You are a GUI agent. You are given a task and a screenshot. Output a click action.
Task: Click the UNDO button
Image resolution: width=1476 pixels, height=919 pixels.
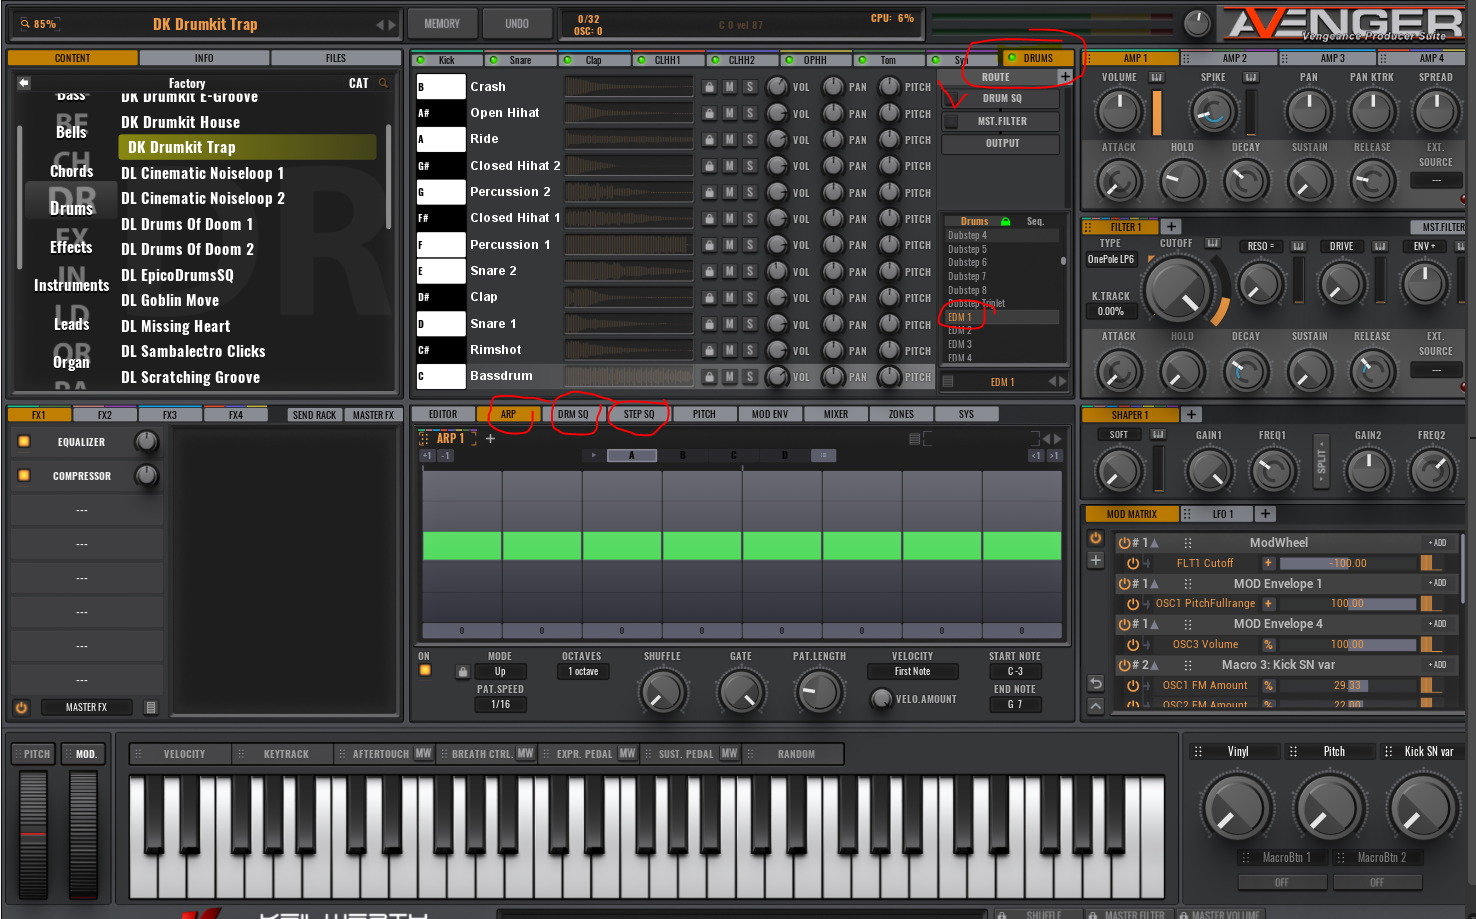[517, 23]
